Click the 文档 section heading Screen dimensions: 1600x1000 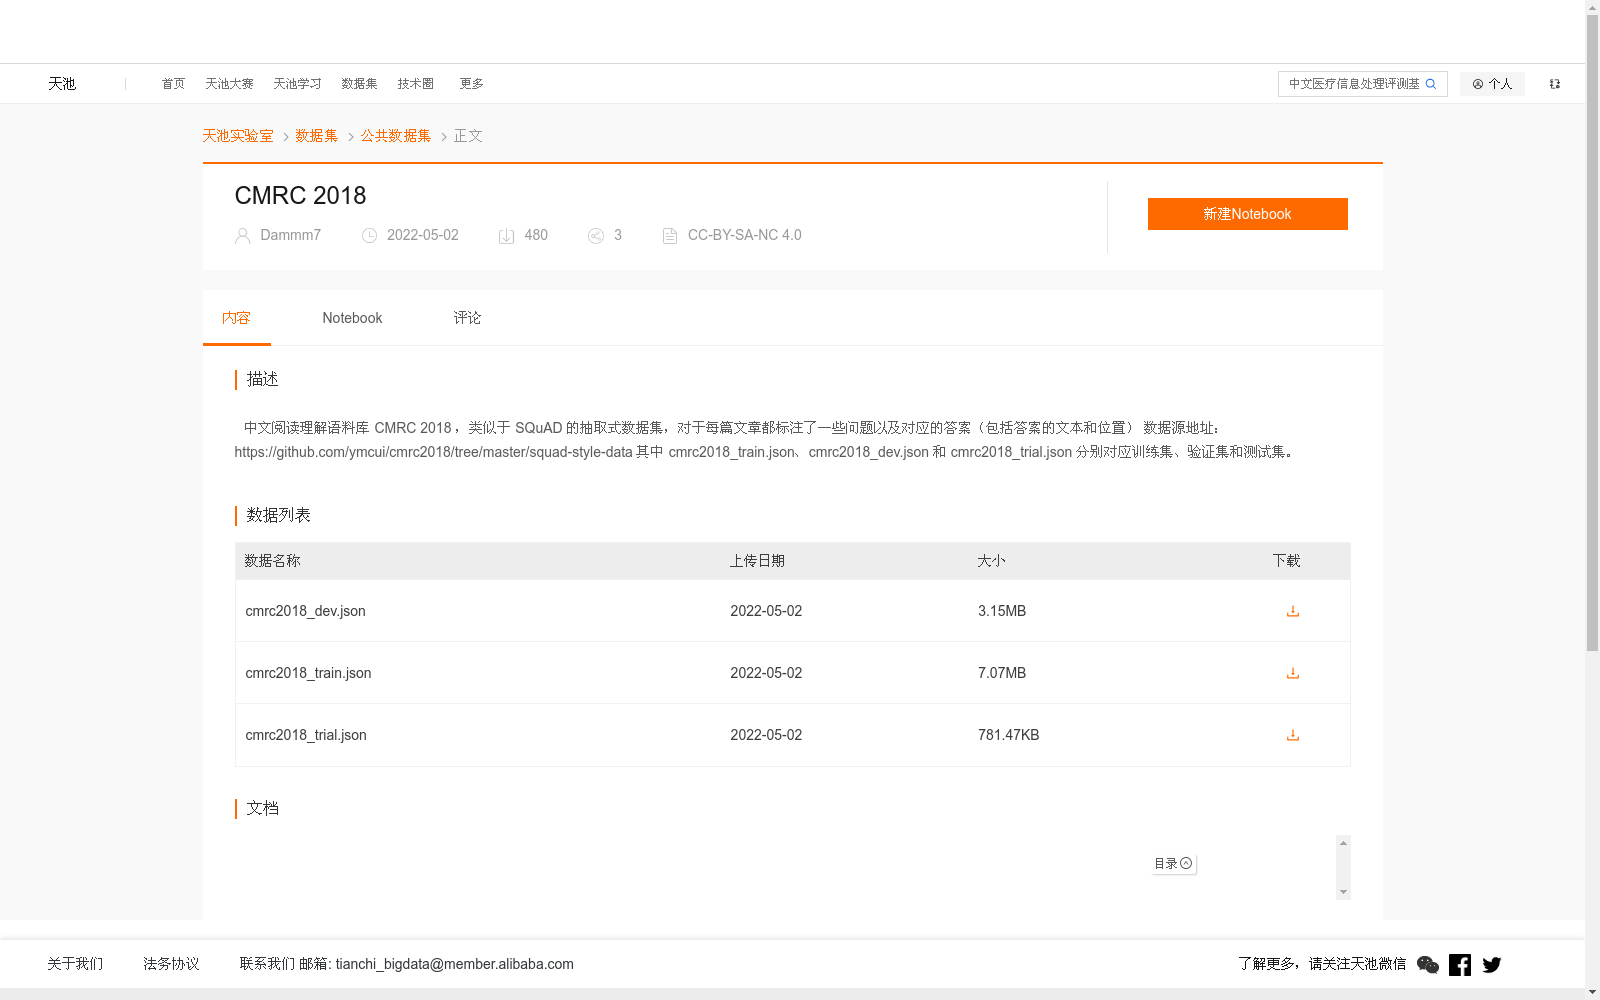(x=262, y=808)
